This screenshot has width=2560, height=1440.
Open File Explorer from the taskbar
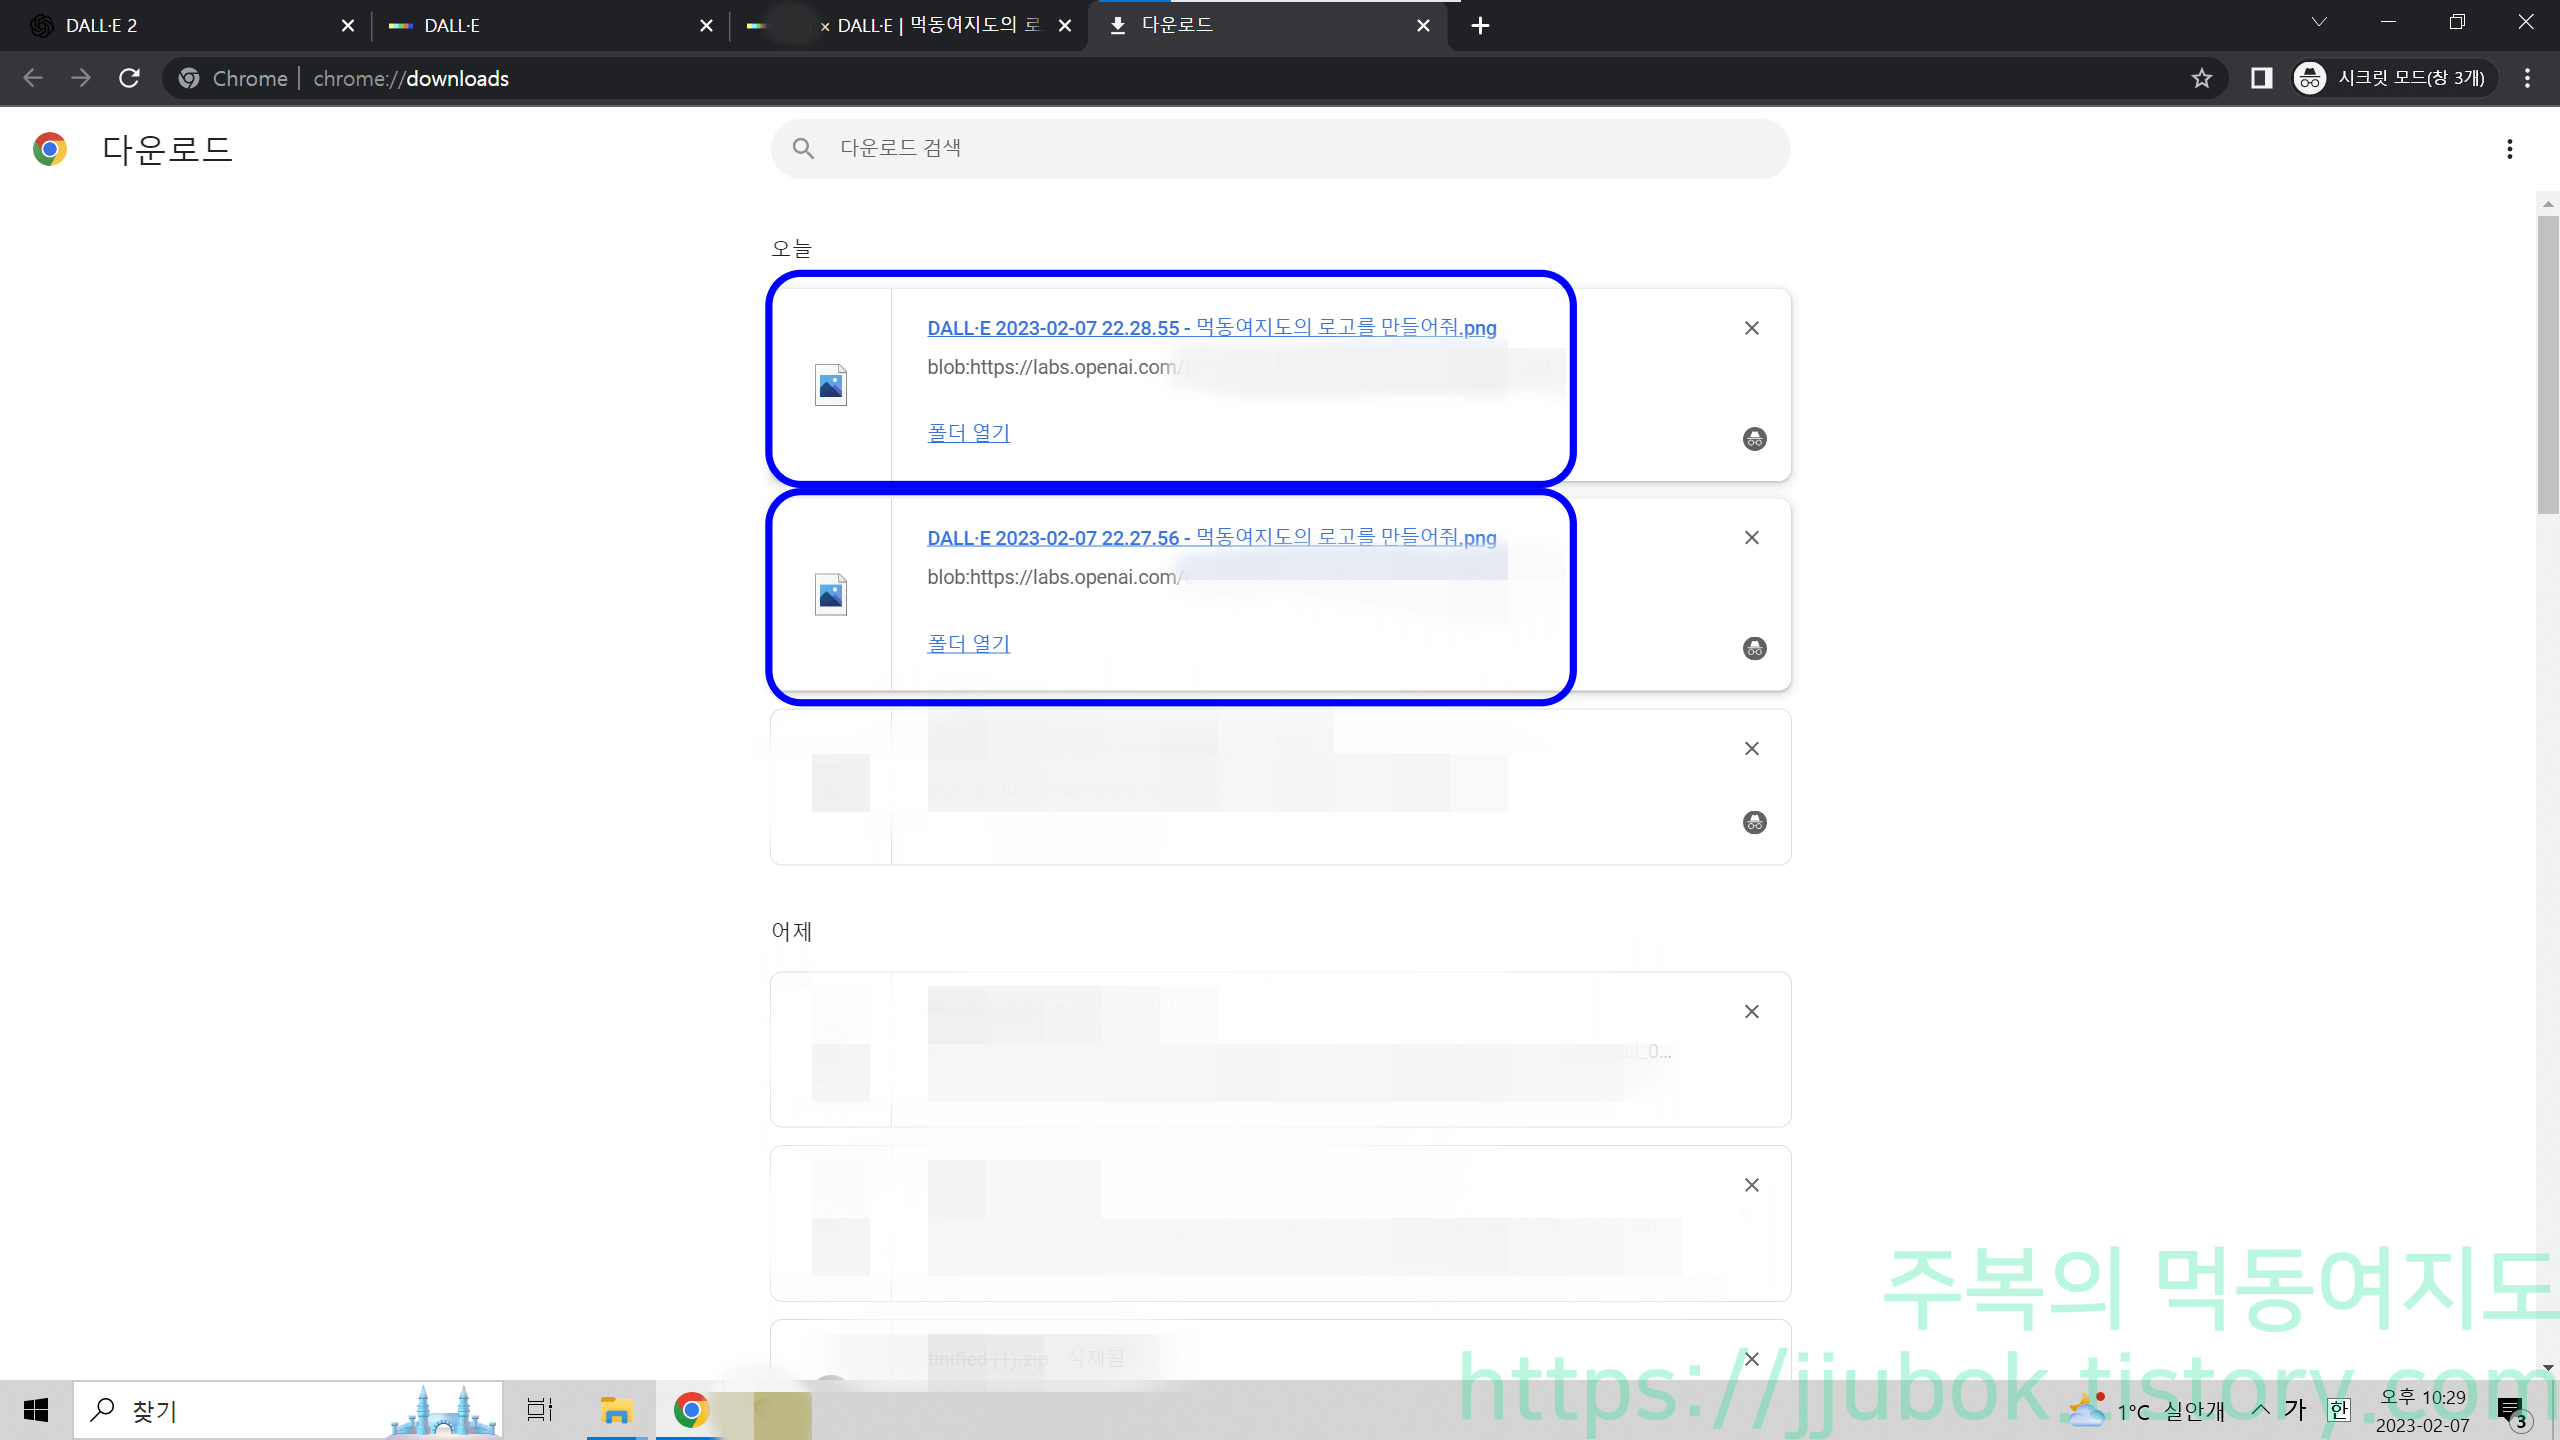(615, 1410)
